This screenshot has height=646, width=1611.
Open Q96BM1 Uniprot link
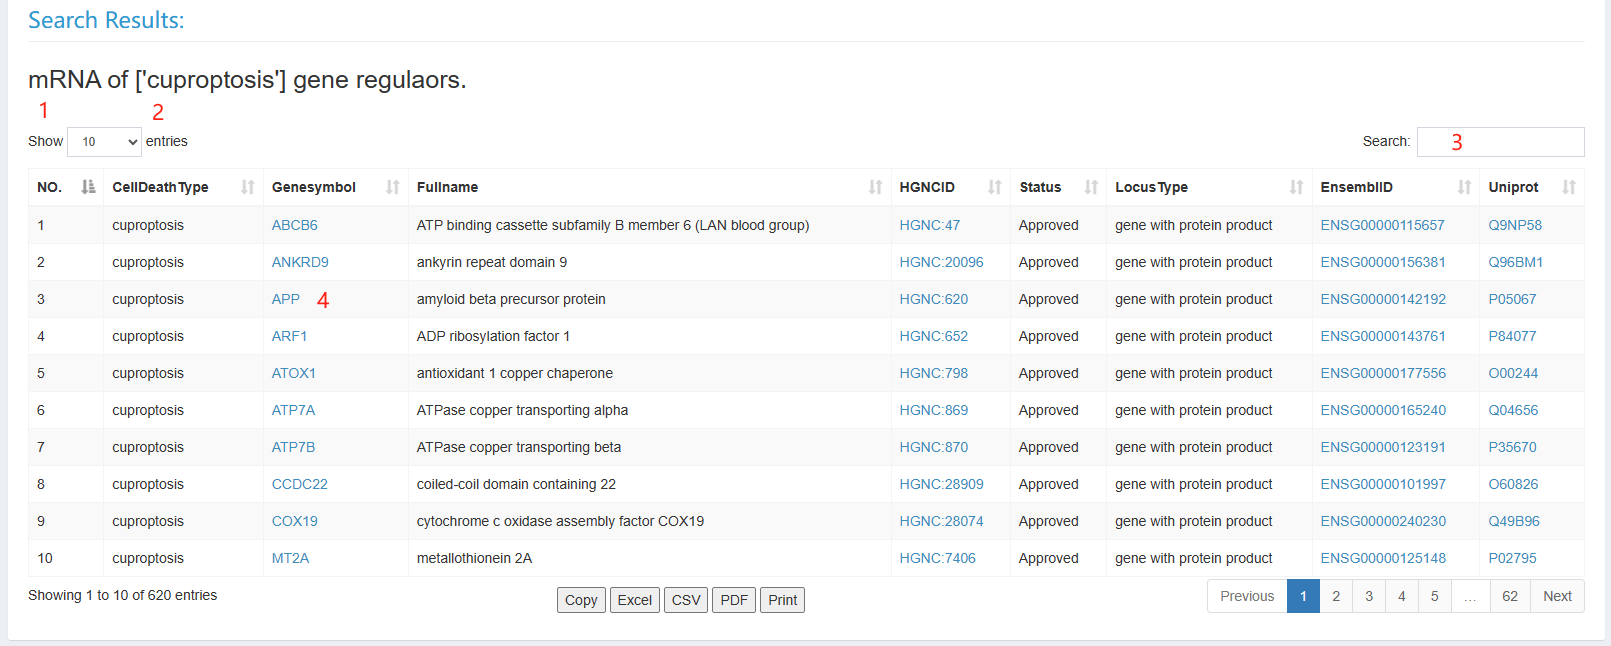[x=1516, y=262]
